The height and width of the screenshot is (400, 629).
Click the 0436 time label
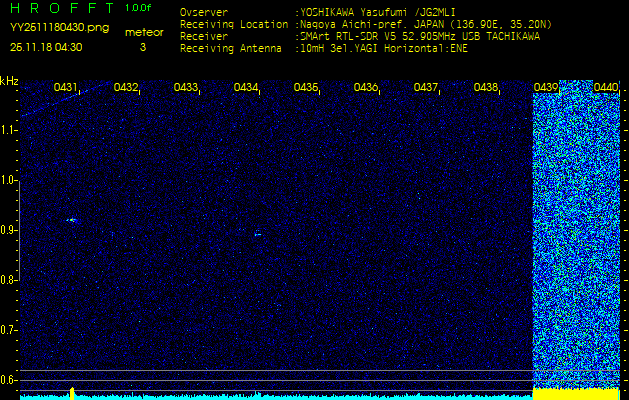[366, 88]
